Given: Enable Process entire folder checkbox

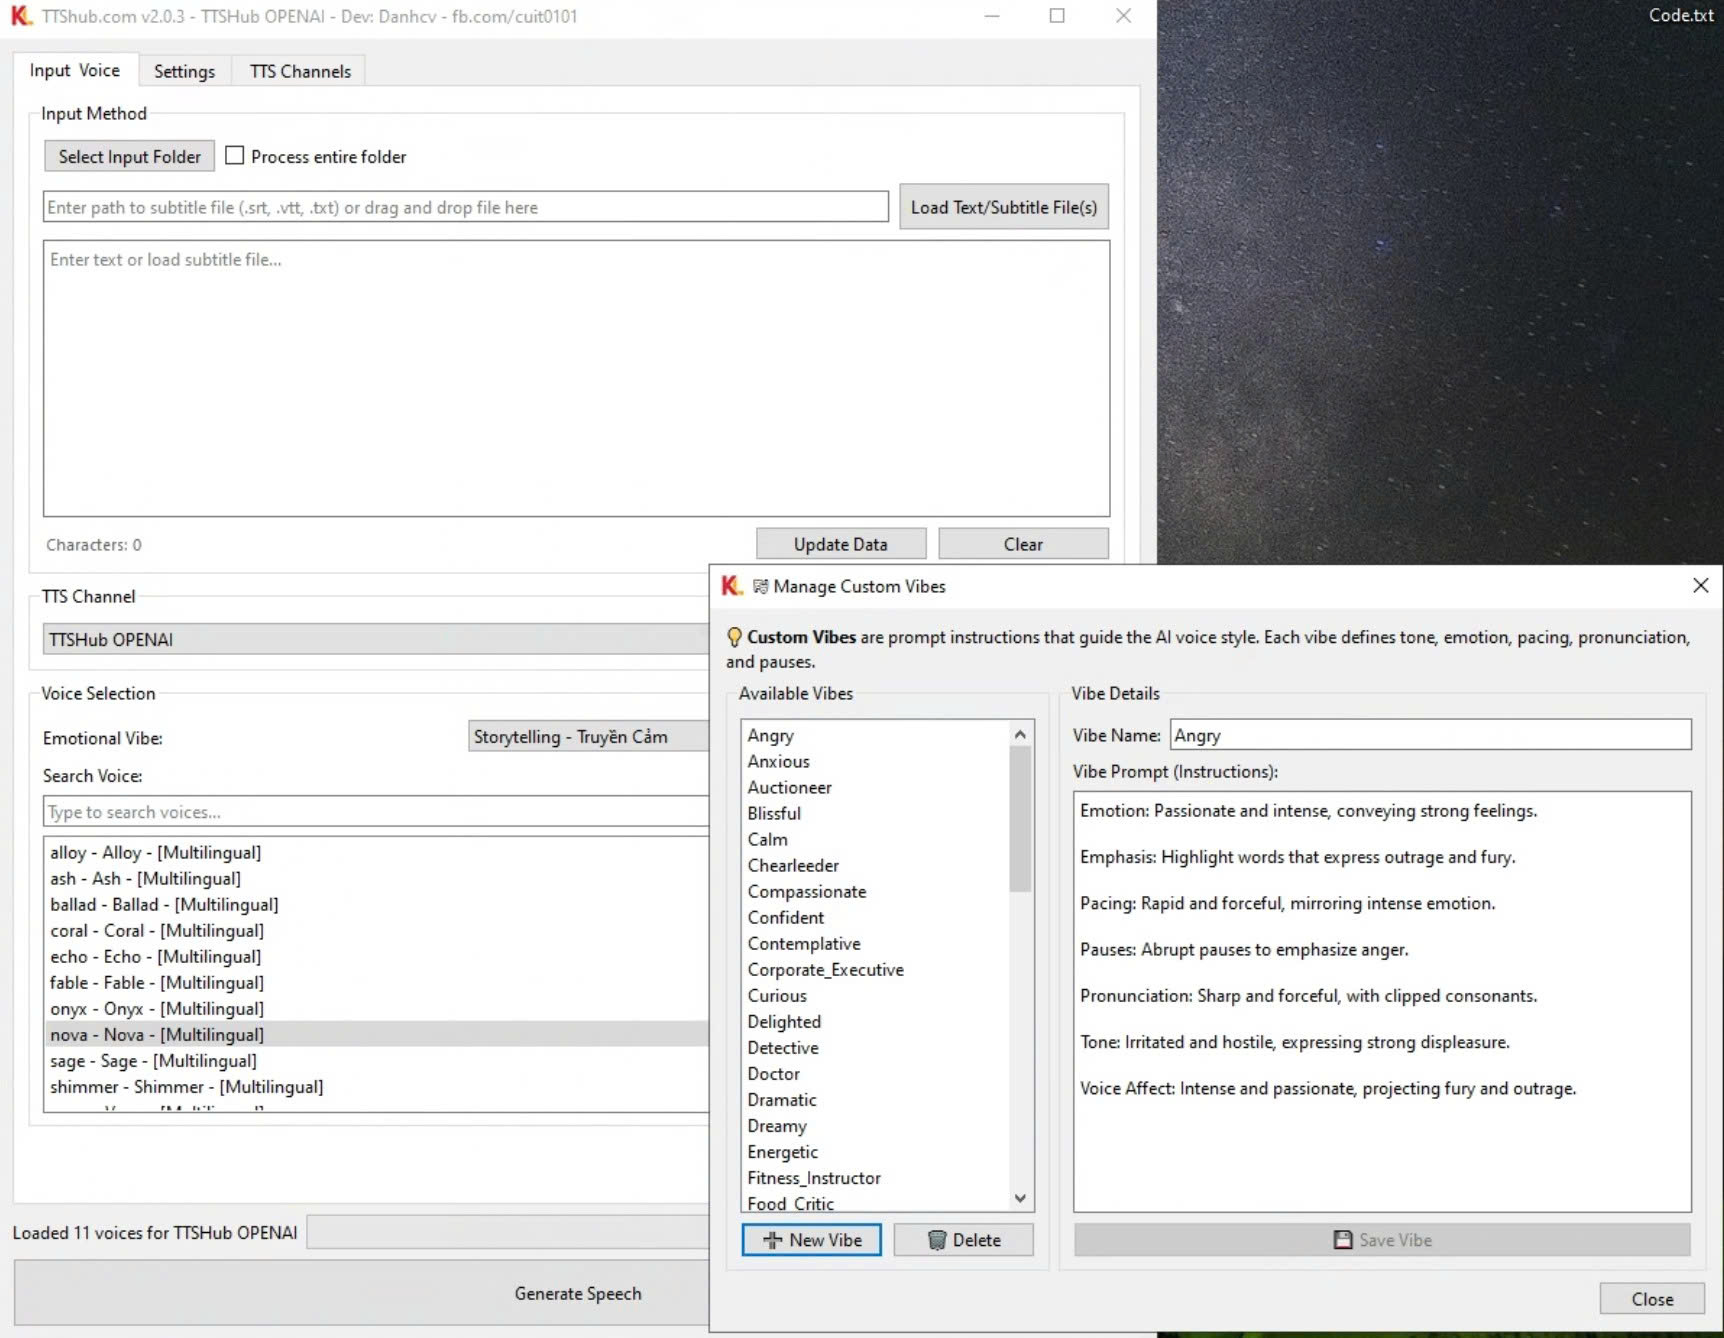Looking at the screenshot, I should 235,156.
